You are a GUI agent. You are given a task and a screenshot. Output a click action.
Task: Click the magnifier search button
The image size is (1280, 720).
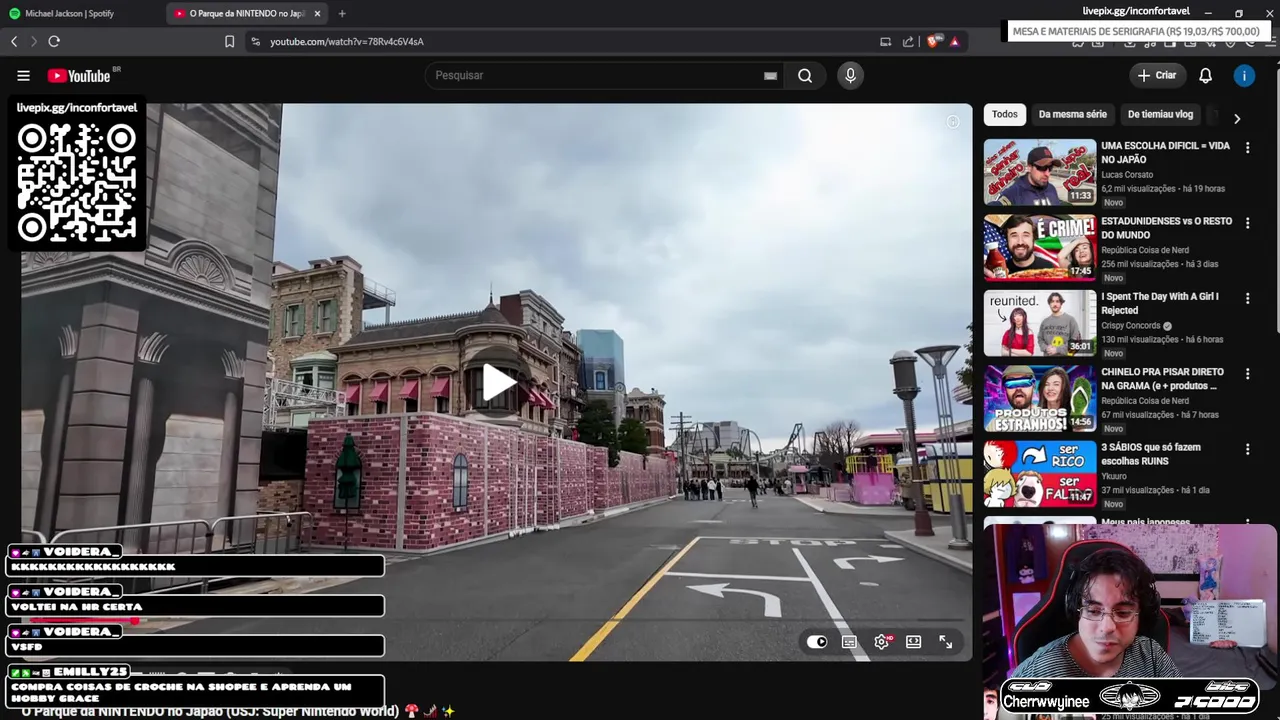click(x=805, y=75)
